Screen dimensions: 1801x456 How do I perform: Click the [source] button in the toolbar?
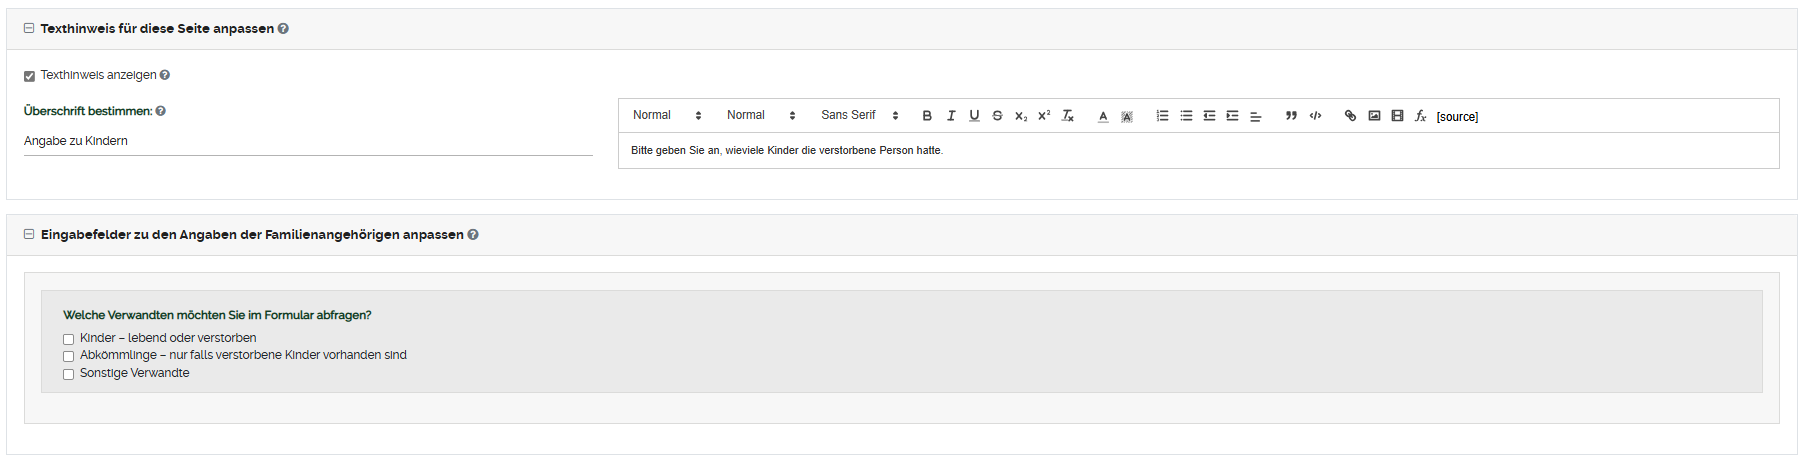tap(1457, 117)
